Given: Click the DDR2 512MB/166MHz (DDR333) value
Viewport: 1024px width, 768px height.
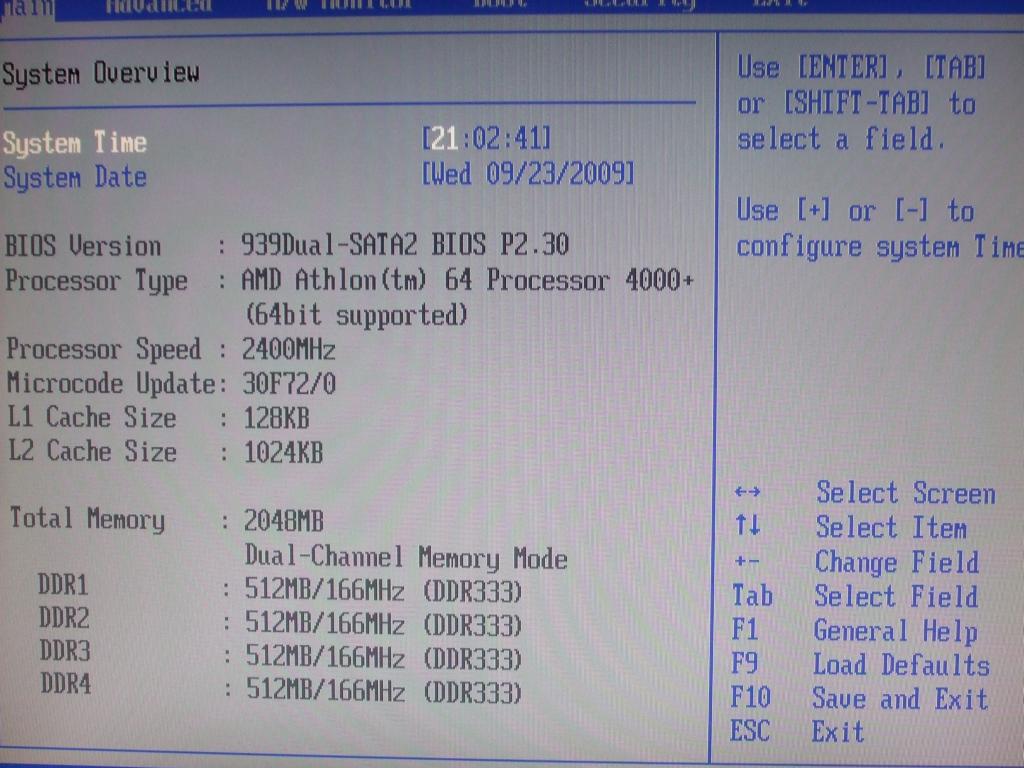Looking at the screenshot, I should tap(384, 624).
